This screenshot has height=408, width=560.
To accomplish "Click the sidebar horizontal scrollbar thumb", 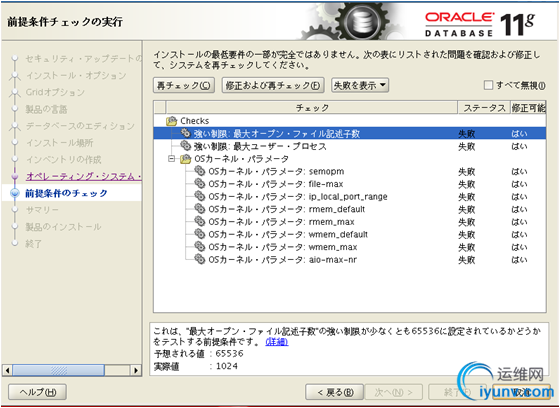I will tap(59, 370).
